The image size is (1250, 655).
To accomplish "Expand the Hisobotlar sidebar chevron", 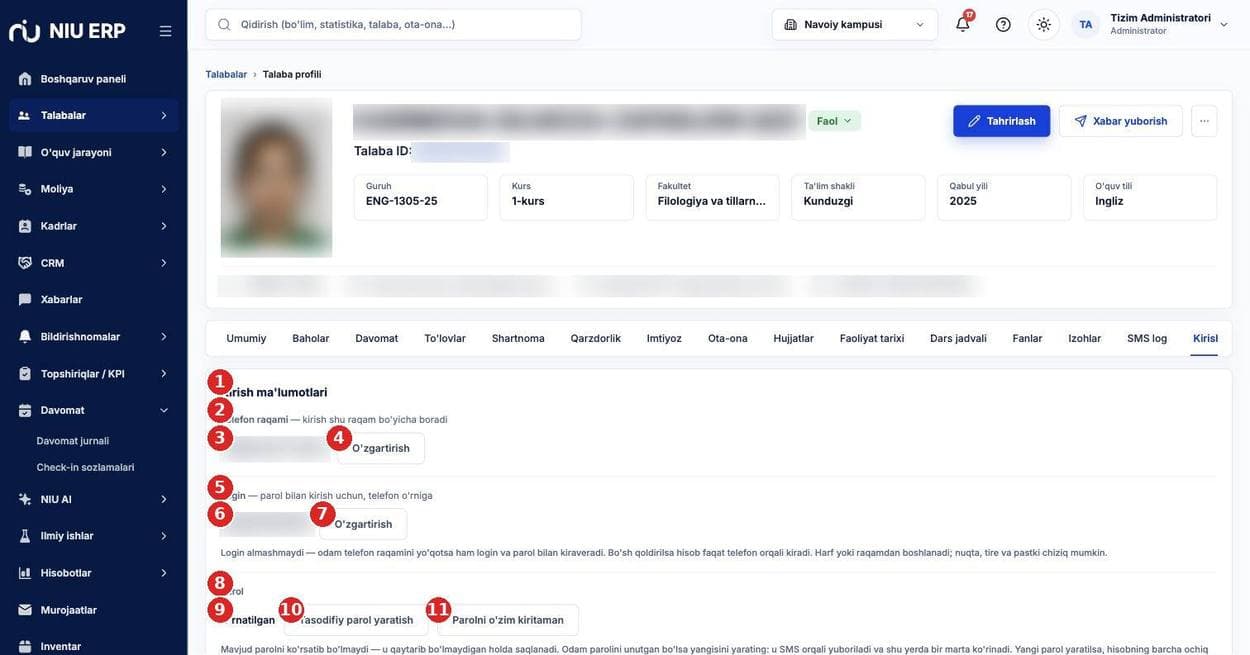I will (164, 573).
